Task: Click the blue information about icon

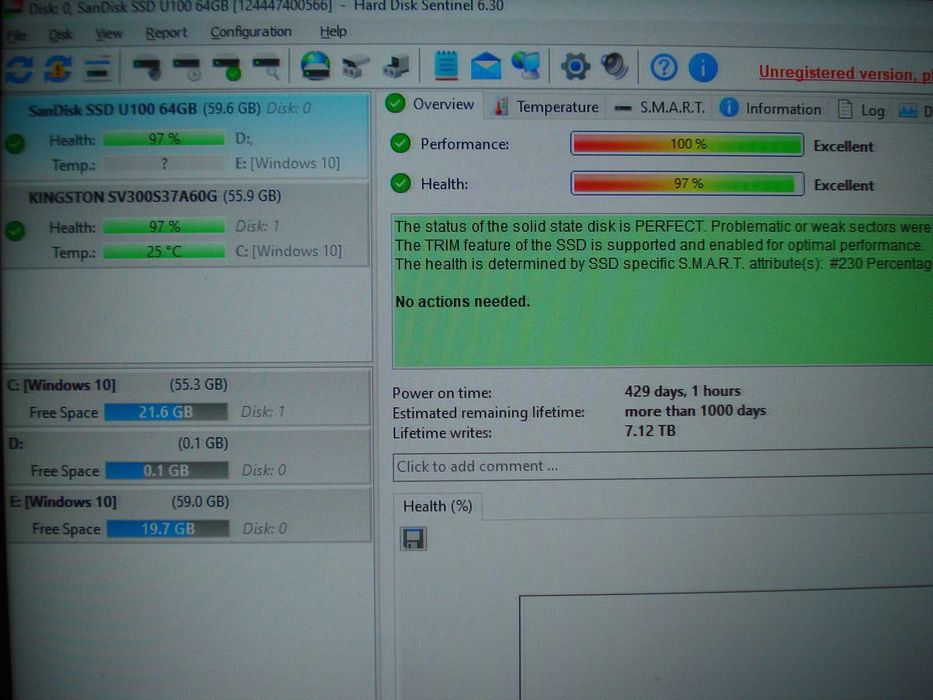Action: 703,67
